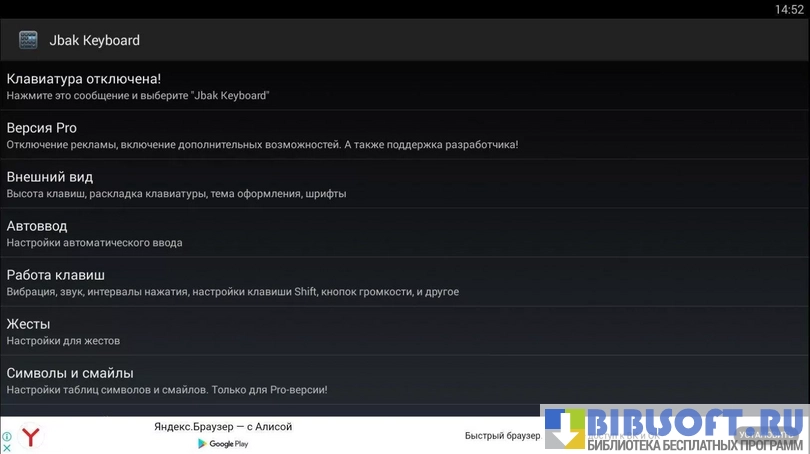Click the 'Библиотека бесплатных программ' caption
This screenshot has width=810, height=454.
[x=694, y=444]
